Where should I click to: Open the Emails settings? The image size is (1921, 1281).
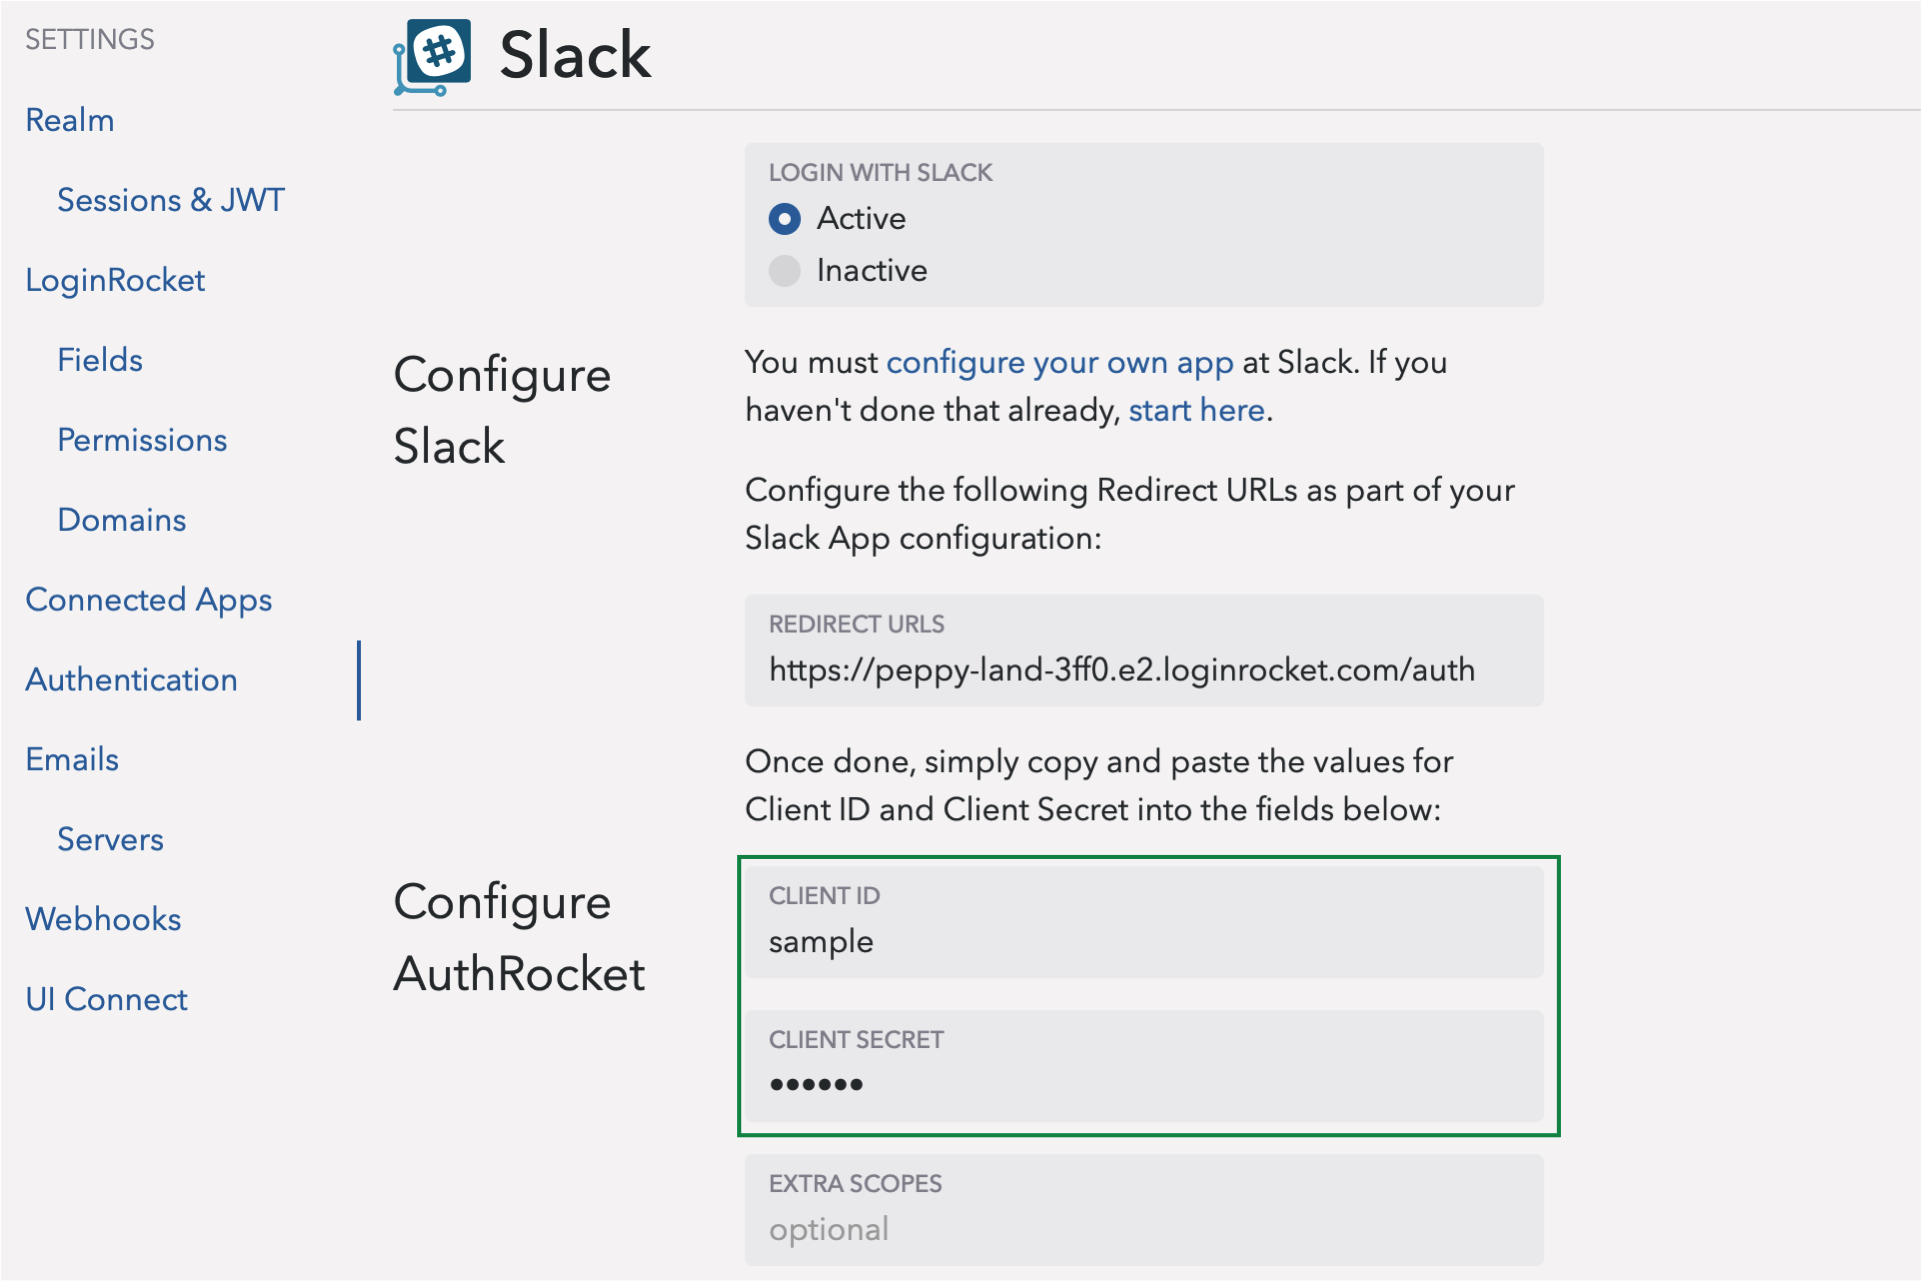(x=72, y=760)
